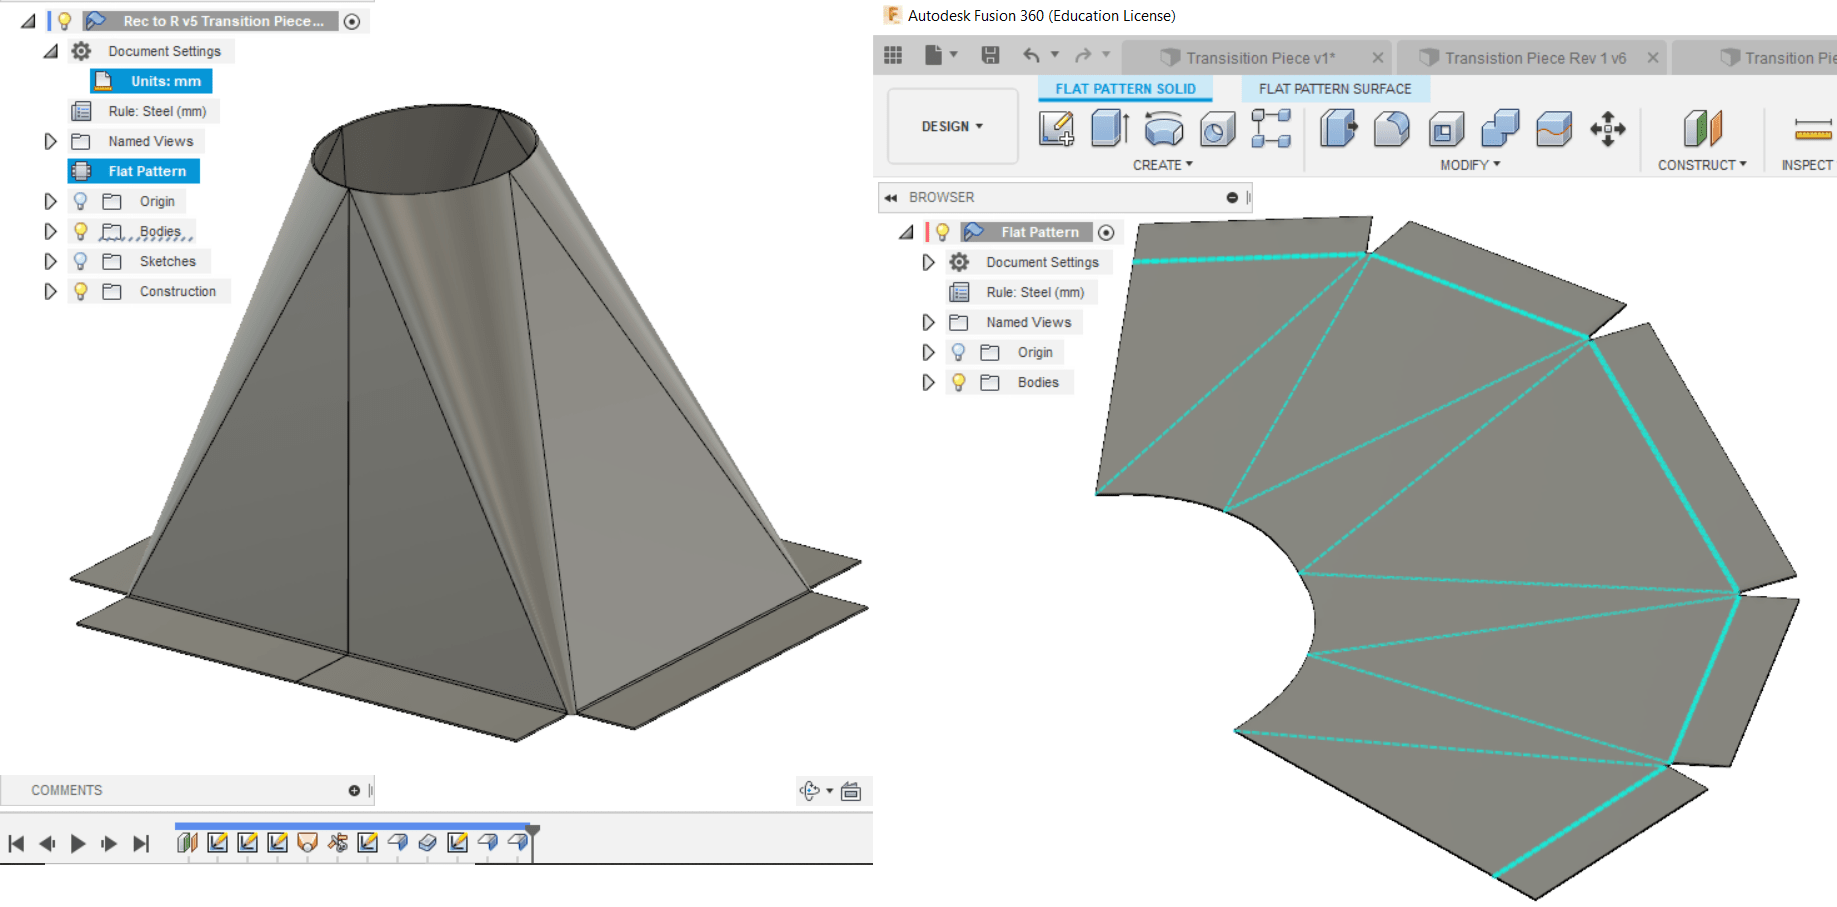Screen dimensions: 1837x907
Task: Toggle visibility of the Bodies folder
Action: click(958, 381)
